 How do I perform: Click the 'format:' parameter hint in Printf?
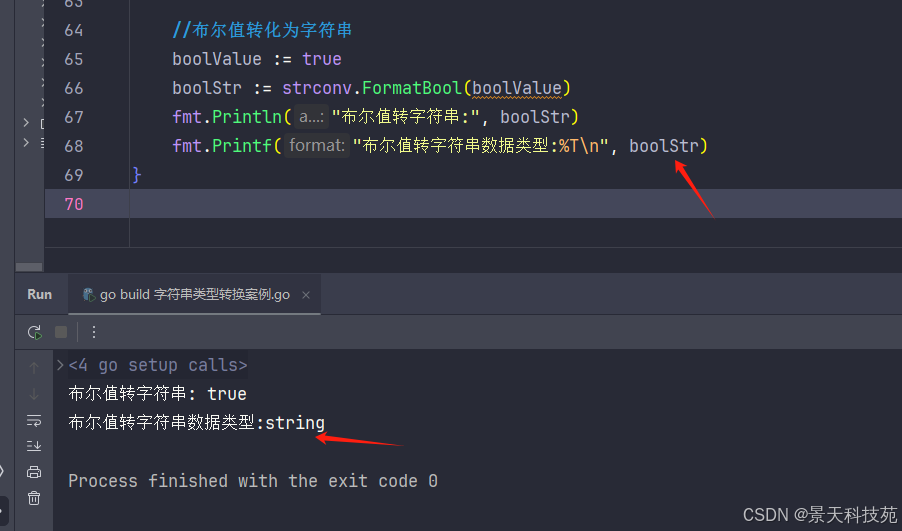[x=317, y=146]
